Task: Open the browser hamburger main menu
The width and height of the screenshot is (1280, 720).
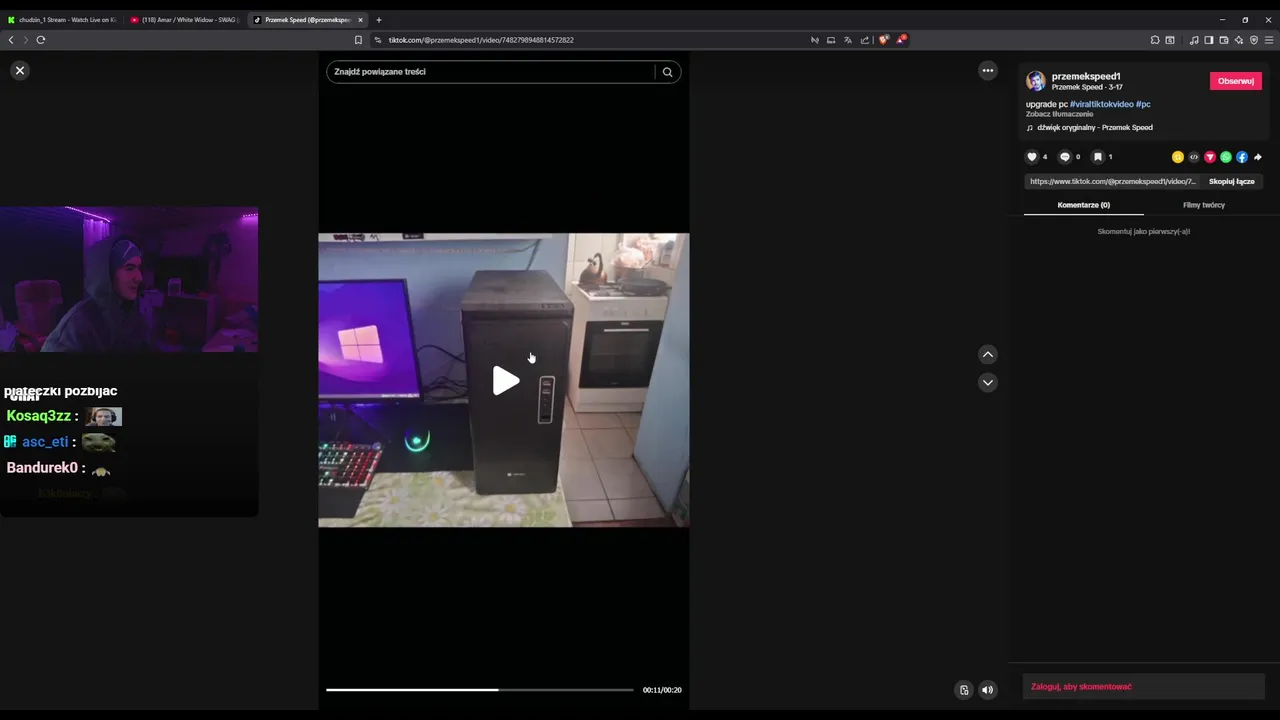Action: 1270,40
